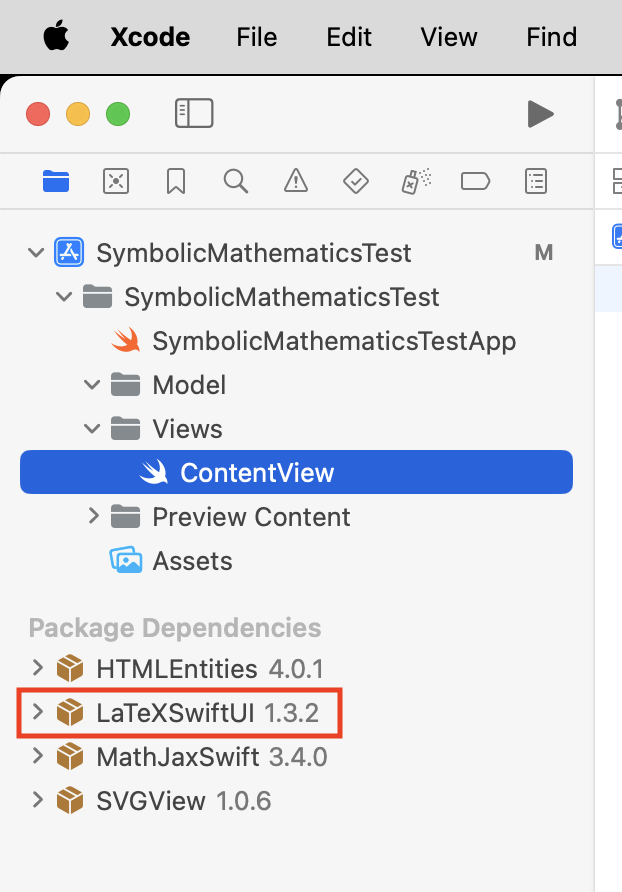
Task: Open the Bookmark navigator
Action: (176, 181)
